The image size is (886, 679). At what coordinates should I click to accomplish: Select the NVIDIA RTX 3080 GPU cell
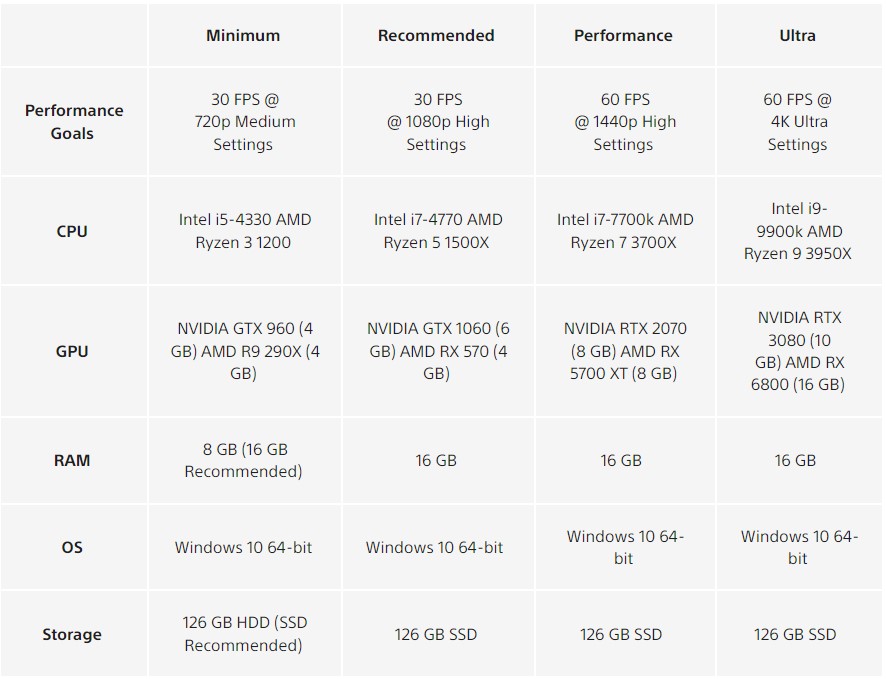tap(797, 351)
